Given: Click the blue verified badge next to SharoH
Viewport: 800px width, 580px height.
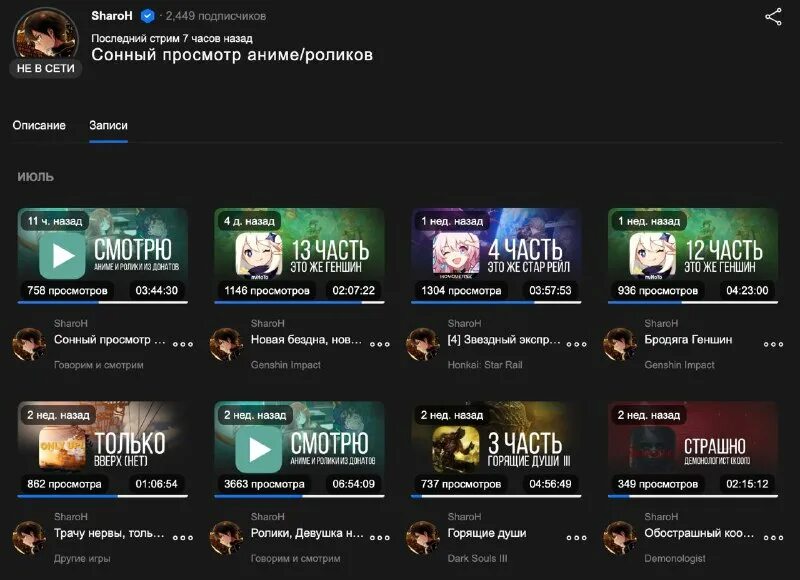Looking at the screenshot, I should (147, 16).
